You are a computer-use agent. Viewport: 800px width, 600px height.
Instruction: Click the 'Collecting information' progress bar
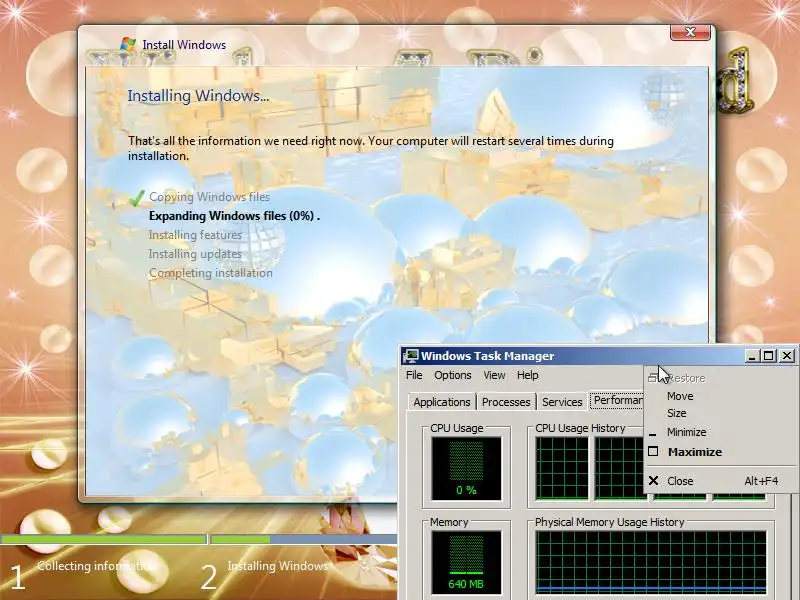[104, 539]
